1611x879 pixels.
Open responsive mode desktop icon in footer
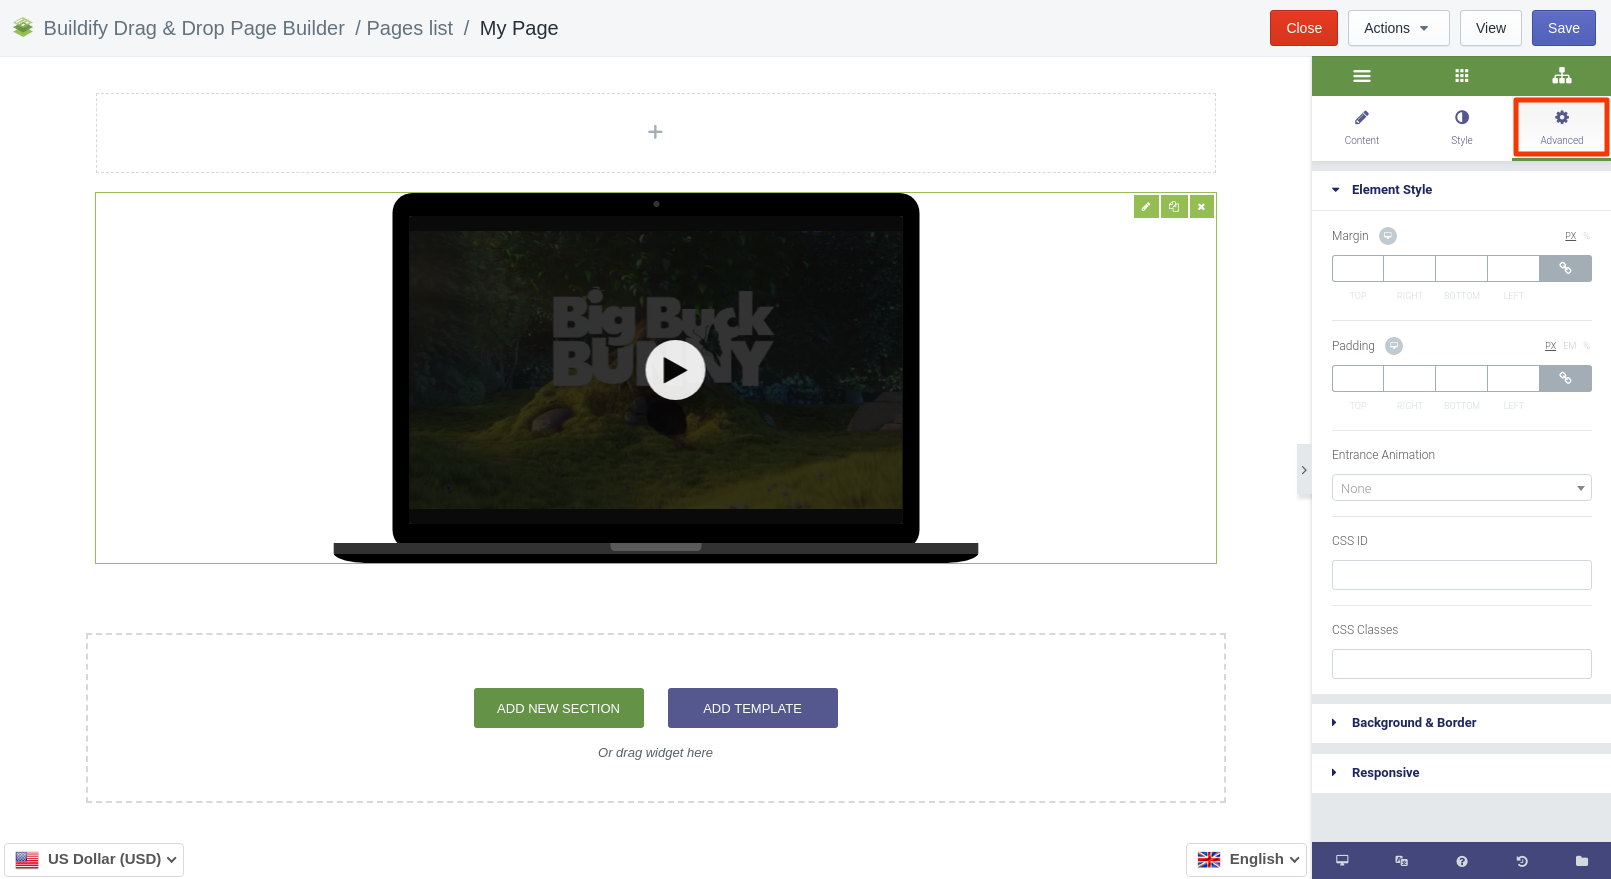pyautogui.click(x=1342, y=861)
